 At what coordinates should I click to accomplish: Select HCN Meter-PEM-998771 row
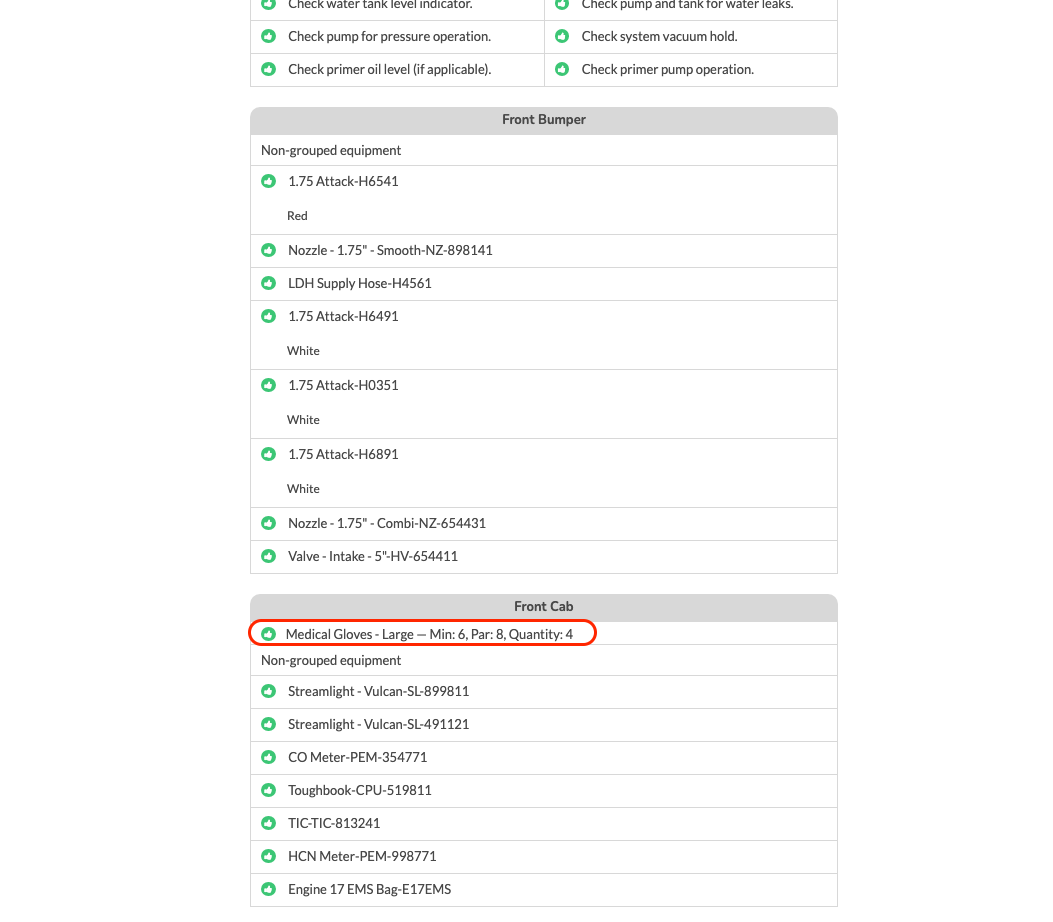[544, 856]
